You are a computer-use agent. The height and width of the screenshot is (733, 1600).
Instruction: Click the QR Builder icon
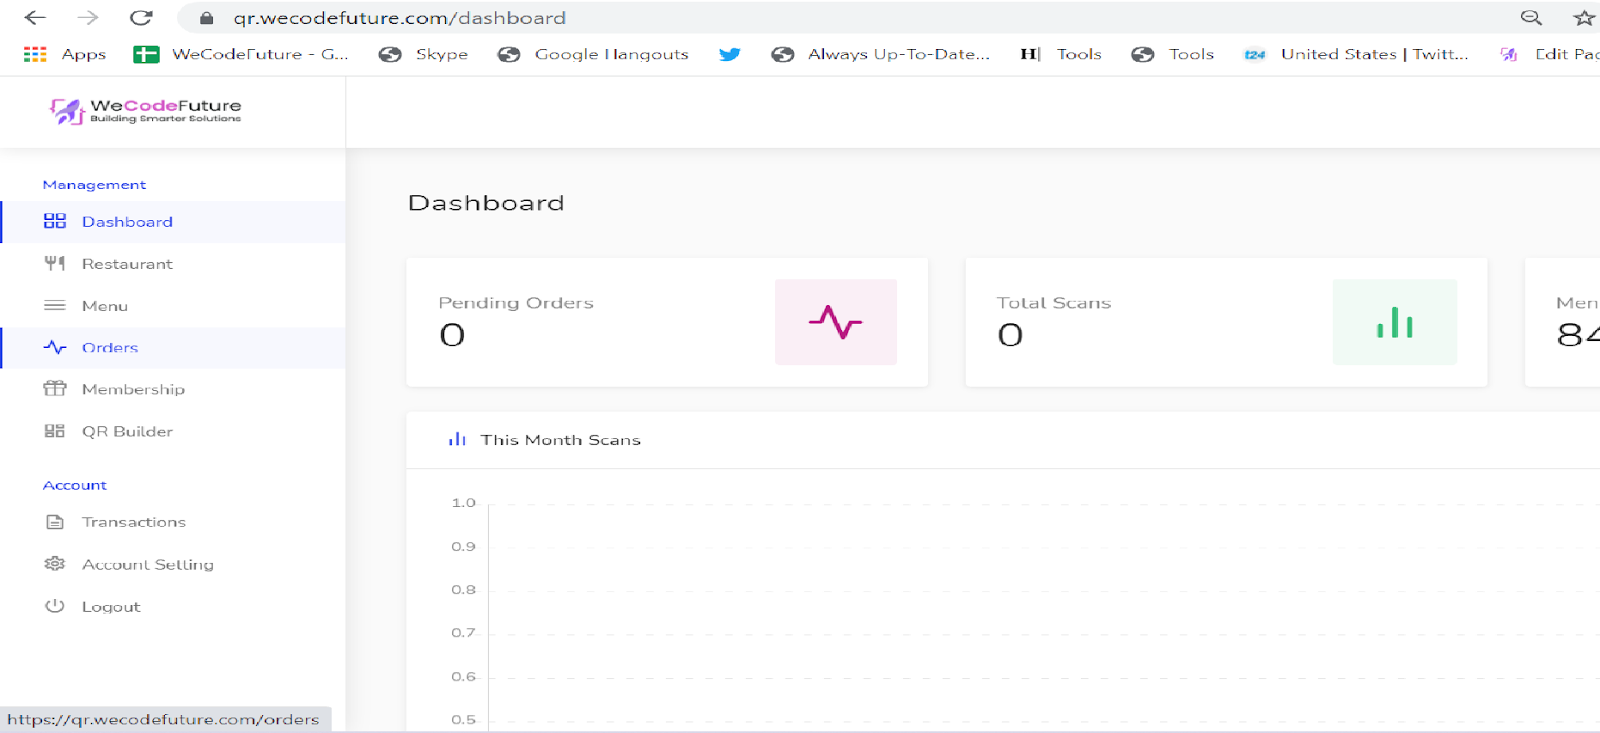tap(55, 431)
